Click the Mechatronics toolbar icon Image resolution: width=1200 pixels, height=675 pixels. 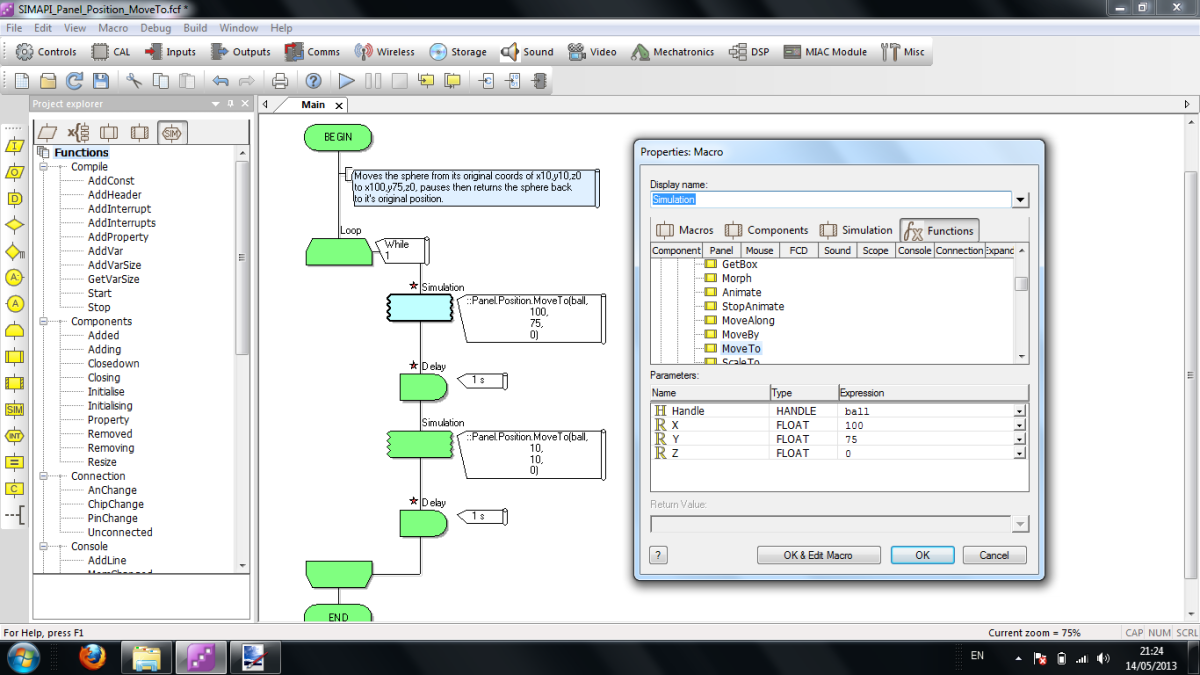click(671, 51)
